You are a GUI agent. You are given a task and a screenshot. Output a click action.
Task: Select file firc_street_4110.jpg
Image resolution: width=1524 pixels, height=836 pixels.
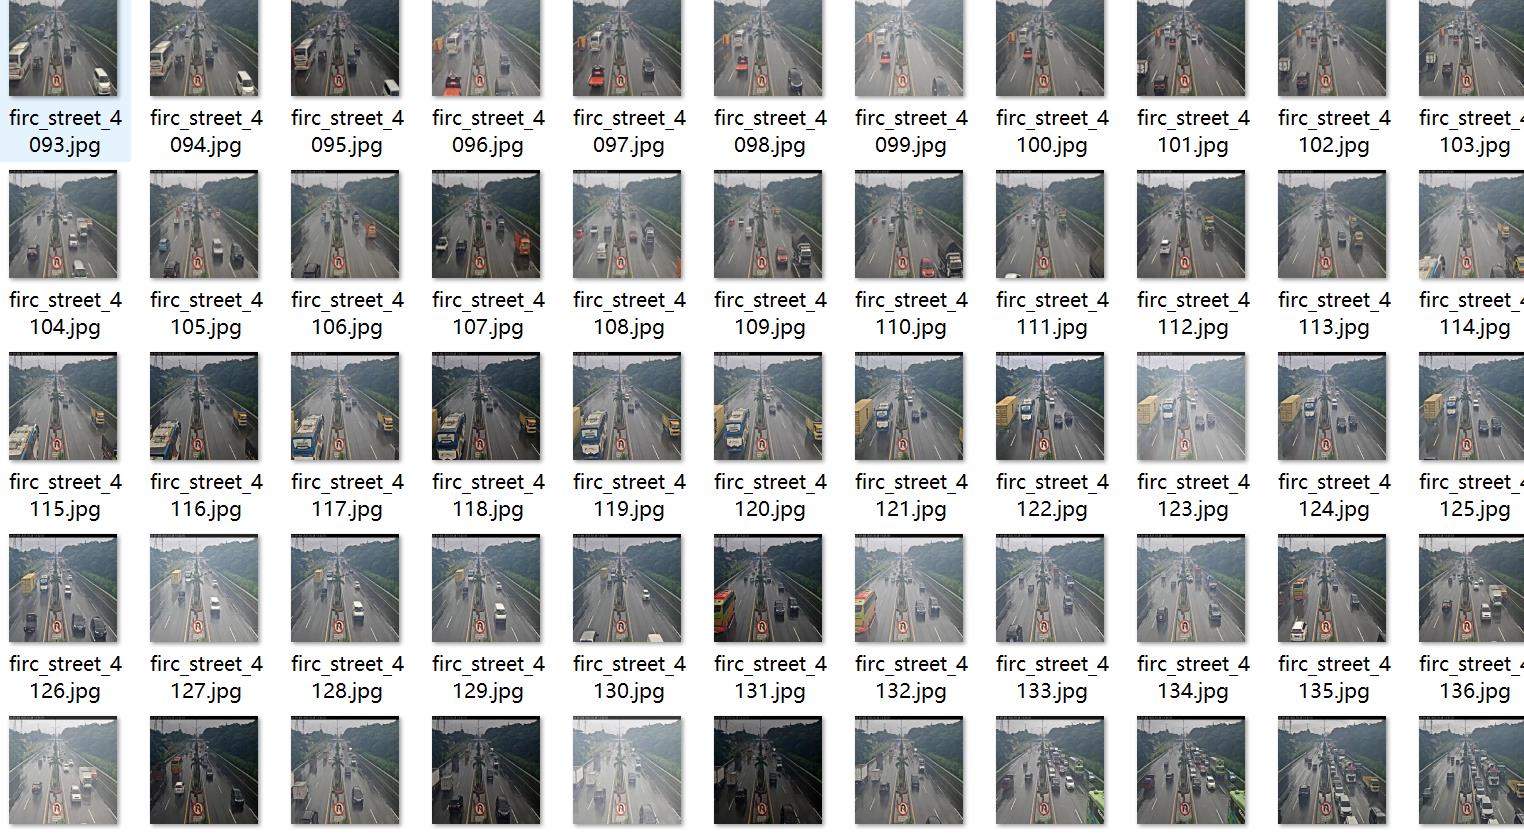tap(909, 224)
